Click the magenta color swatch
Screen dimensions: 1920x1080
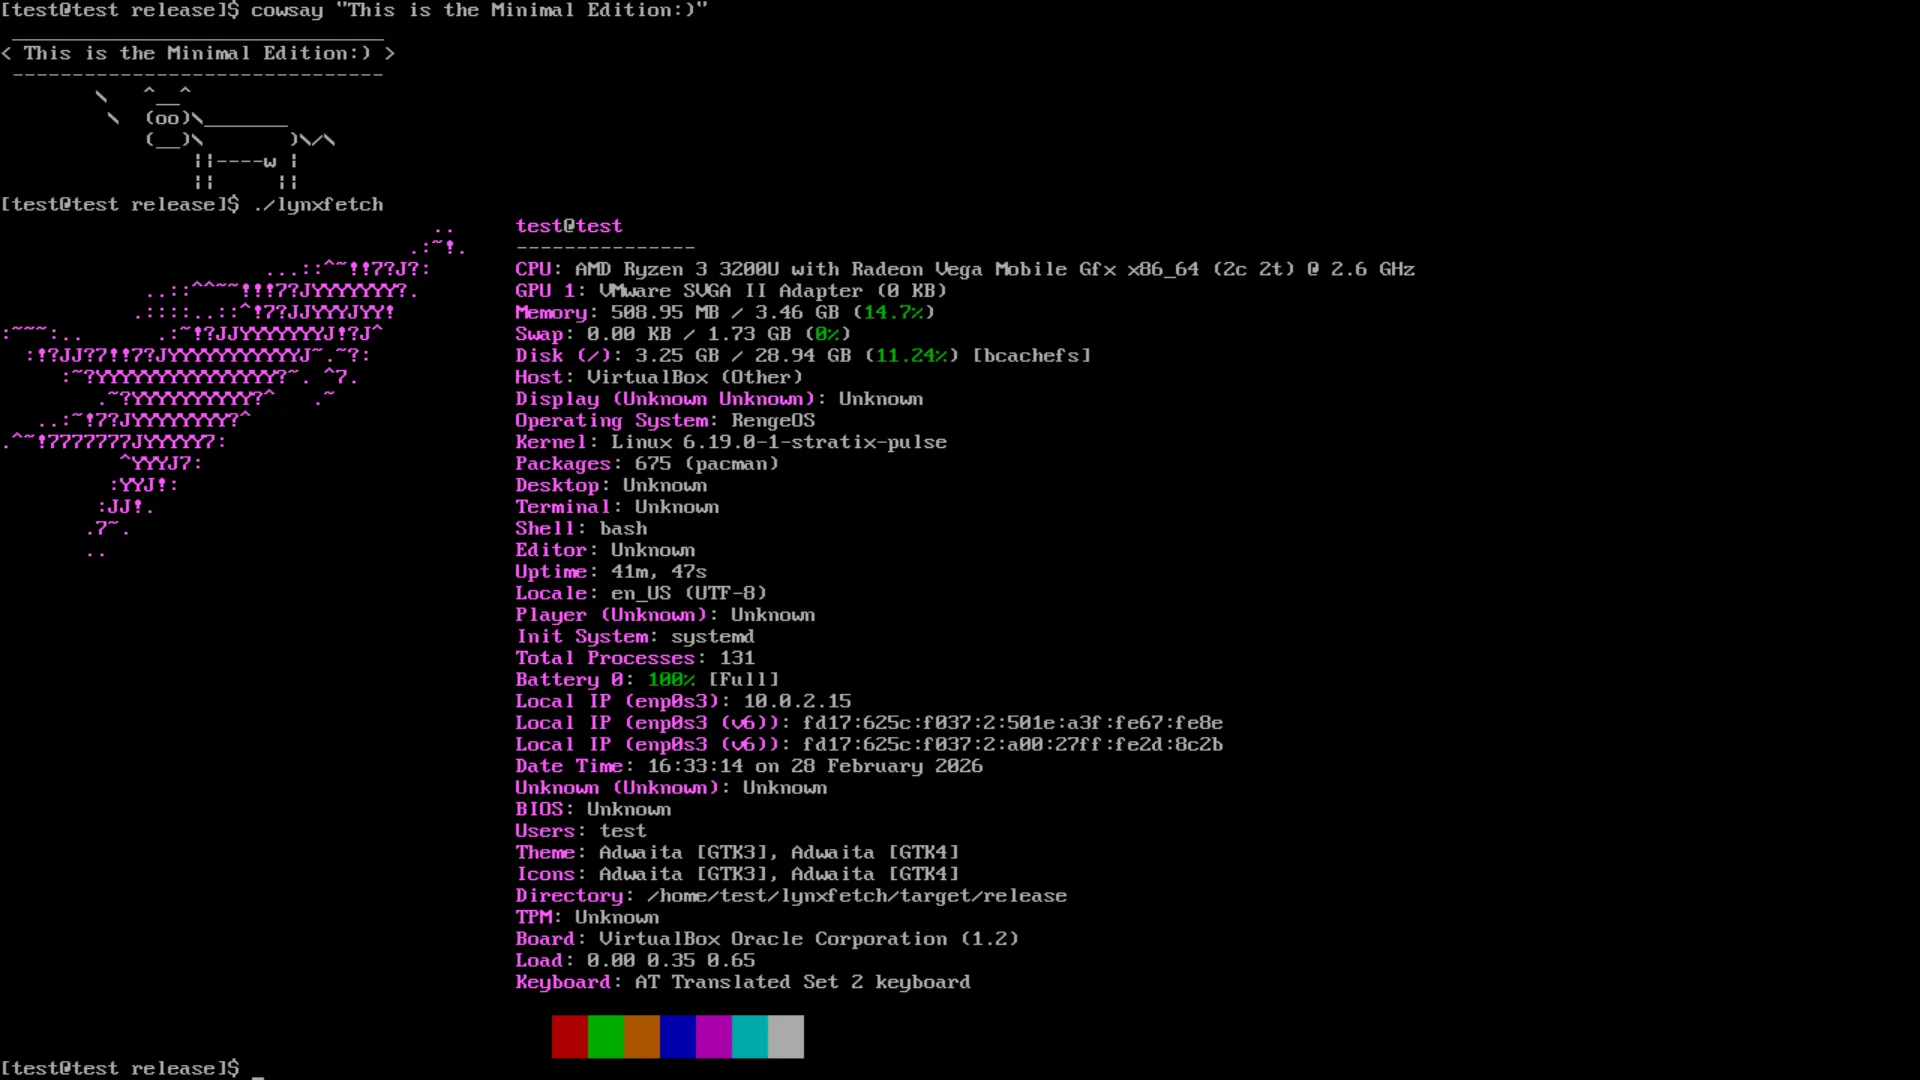(x=713, y=1037)
